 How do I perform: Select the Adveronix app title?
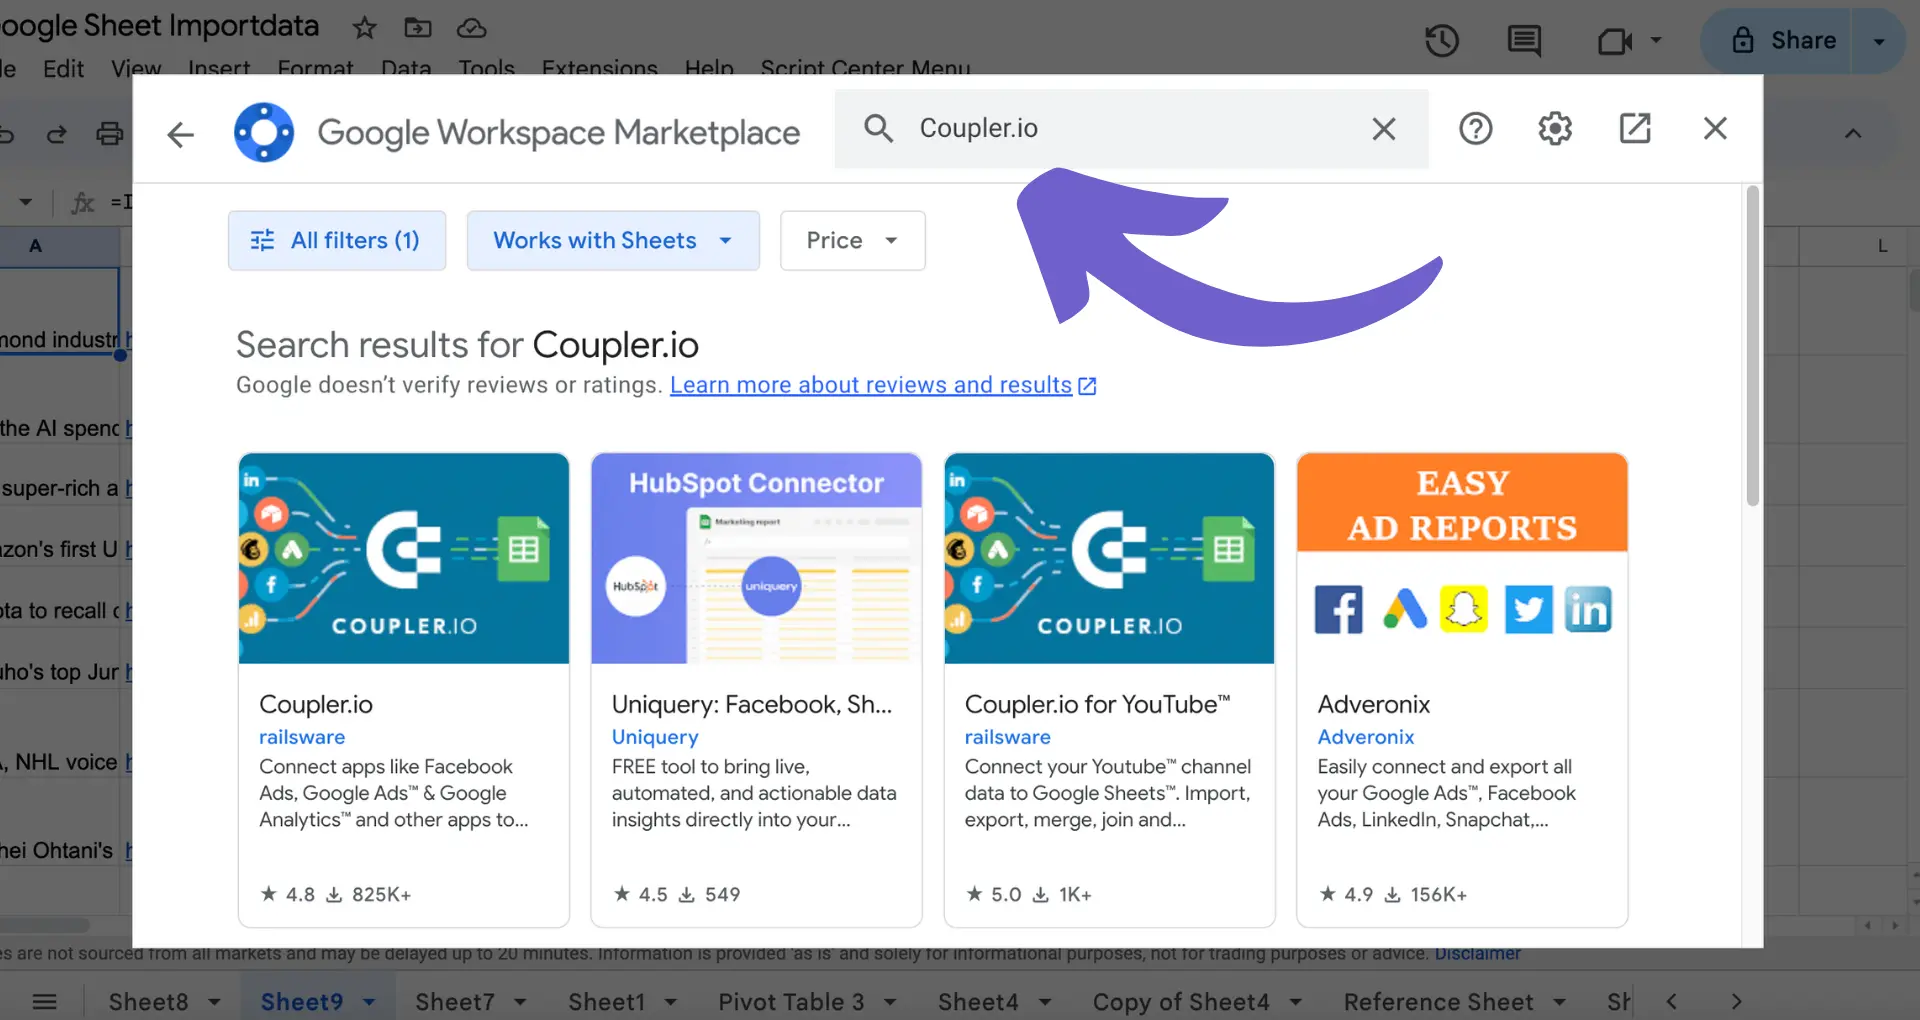coord(1374,704)
